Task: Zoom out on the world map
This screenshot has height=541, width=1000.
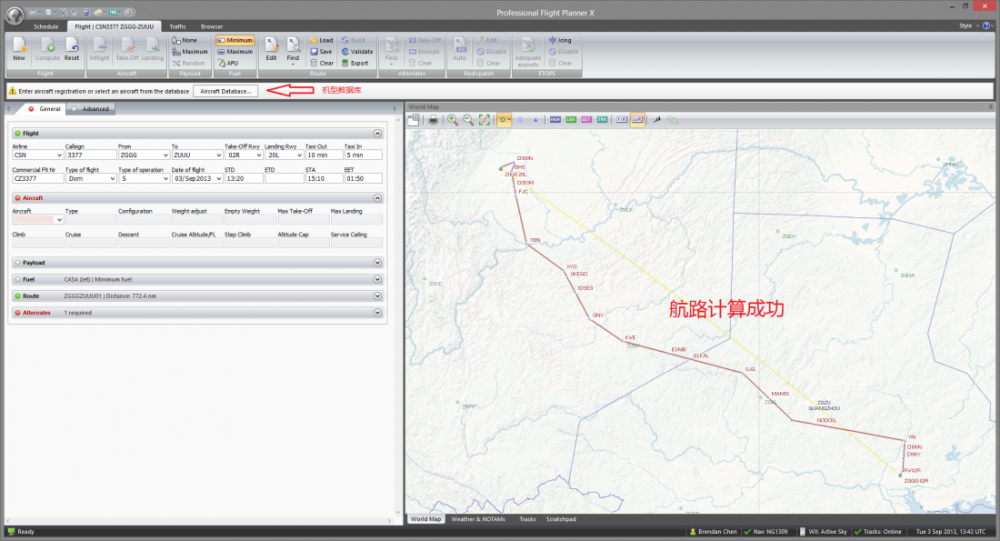Action: coord(468,119)
